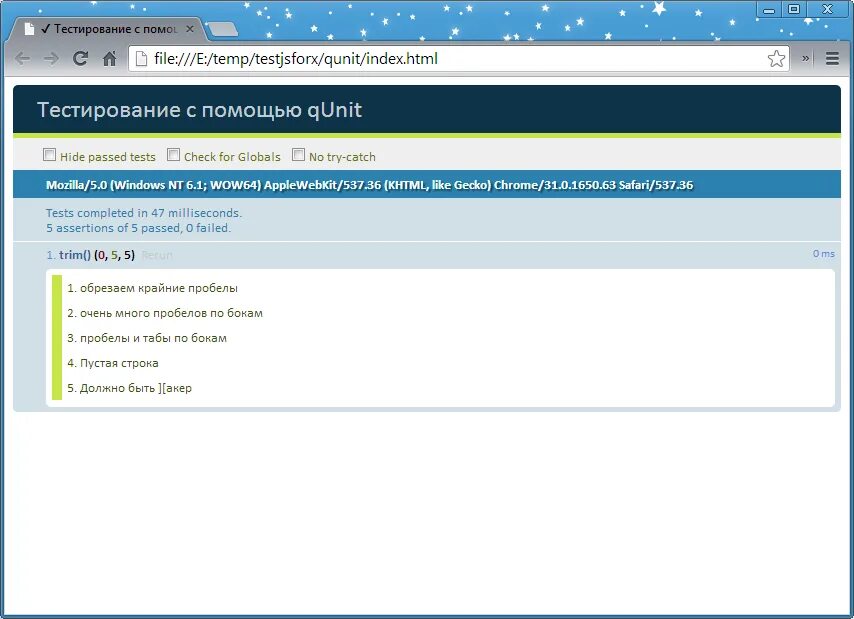Select the 'Тестирование с помощью' browser tab
854x619 pixels.
click(107, 29)
